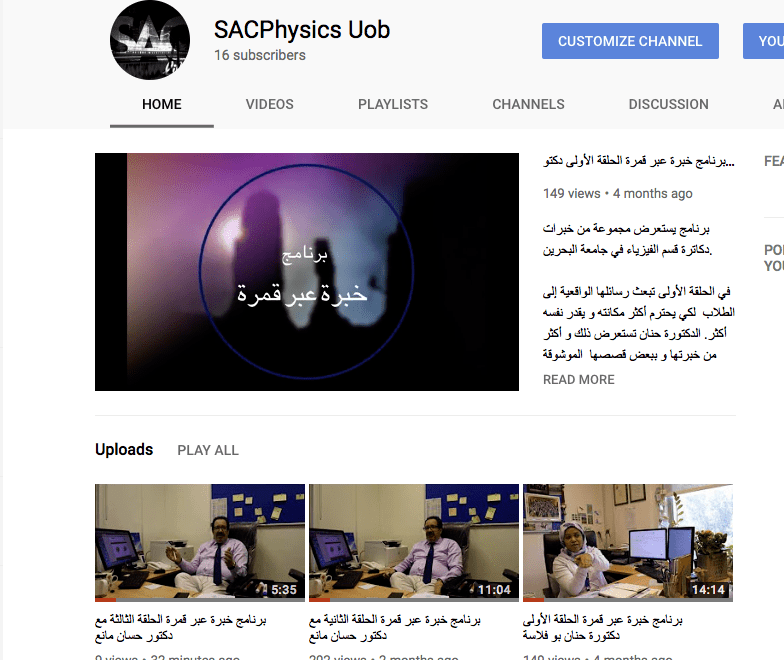Open the 14:14 video thumbnail

[628, 542]
